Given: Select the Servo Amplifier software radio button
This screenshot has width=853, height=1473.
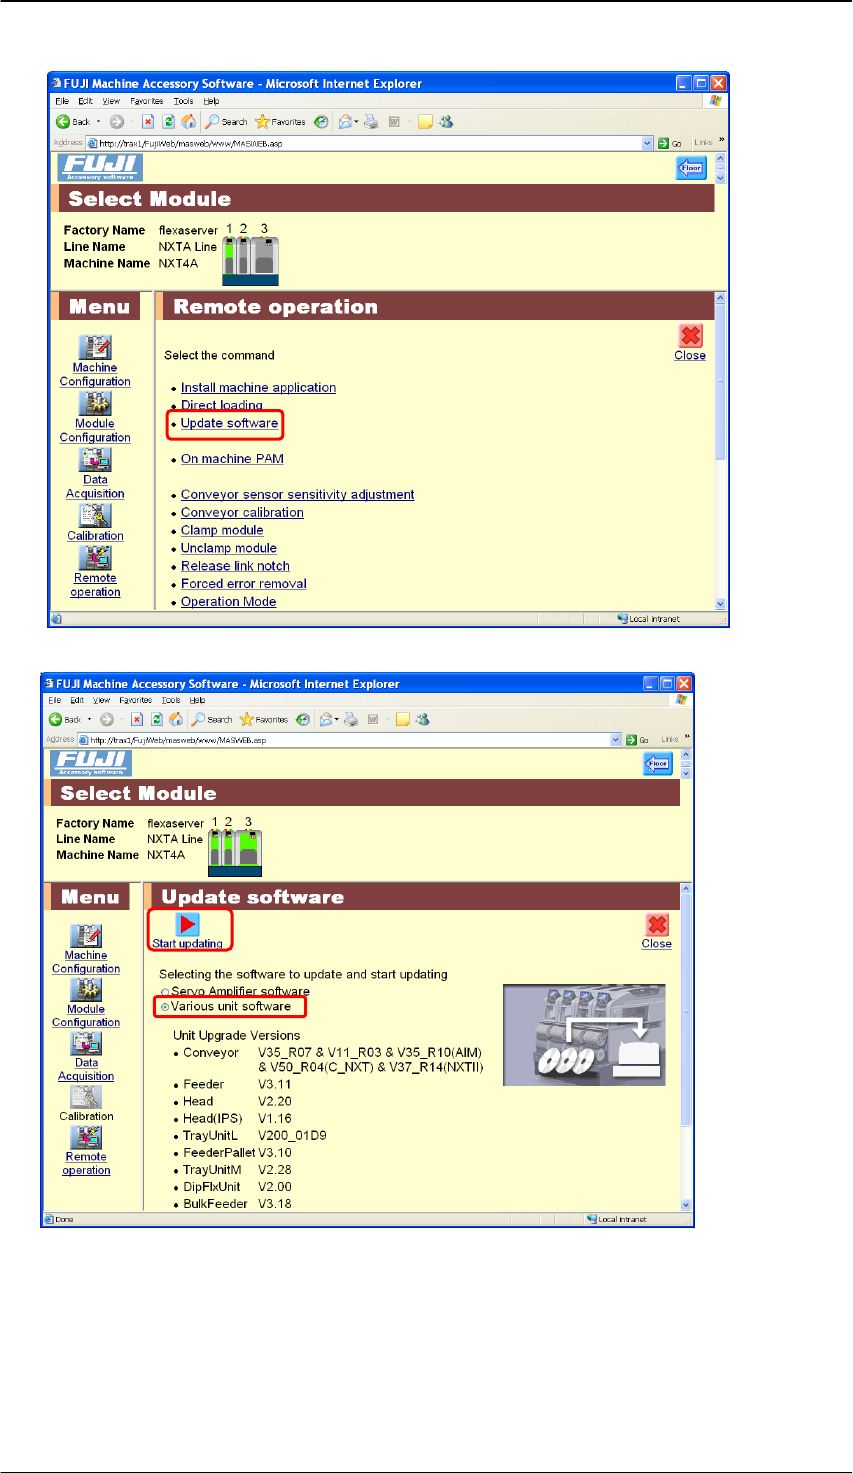Looking at the screenshot, I should click(165, 992).
